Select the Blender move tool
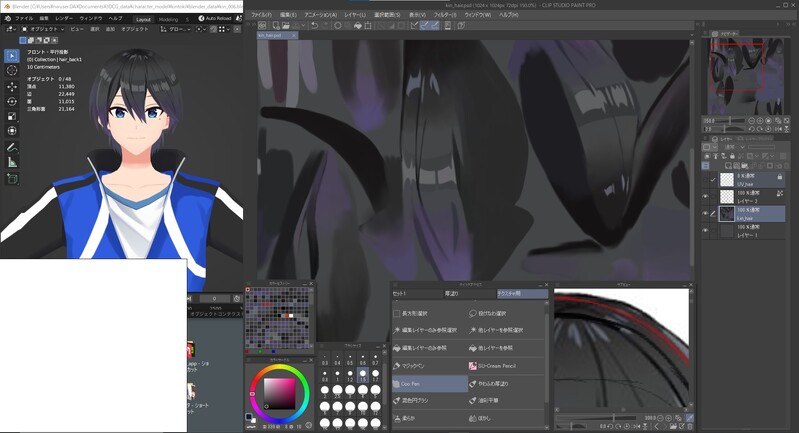Viewport: 799px width, 433px height. 12,87
